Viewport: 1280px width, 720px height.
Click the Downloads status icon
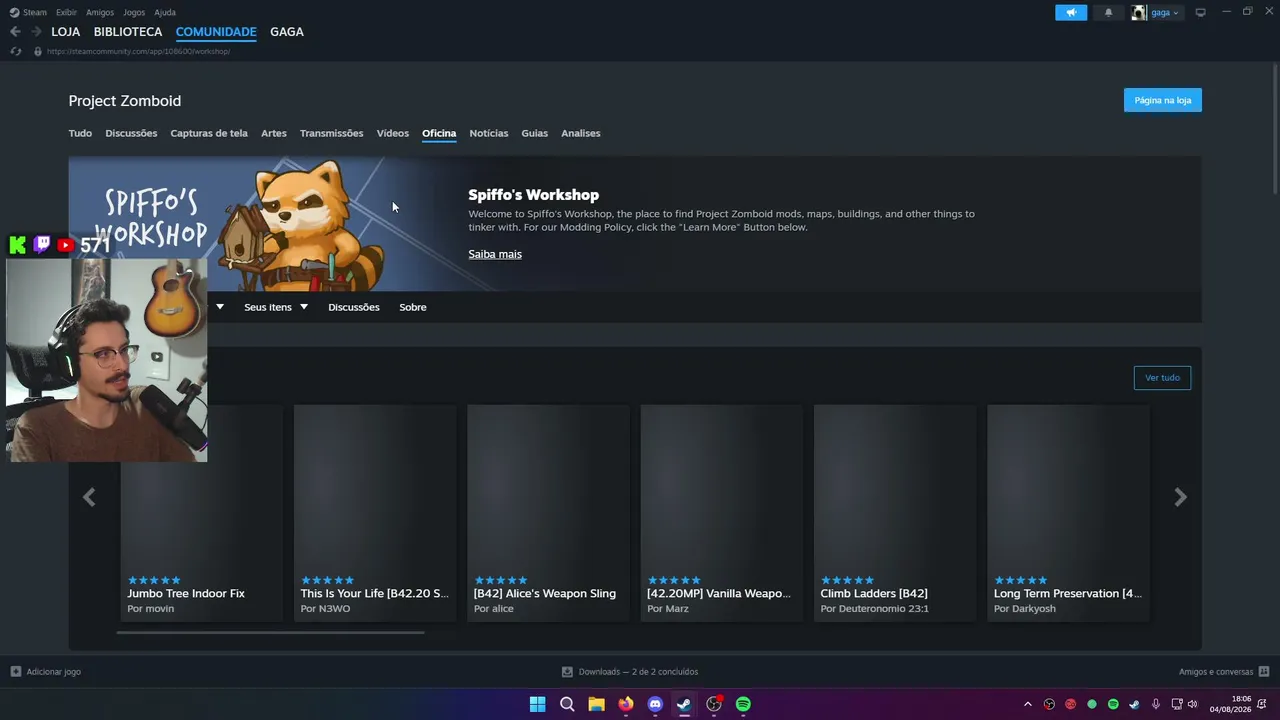(x=567, y=672)
